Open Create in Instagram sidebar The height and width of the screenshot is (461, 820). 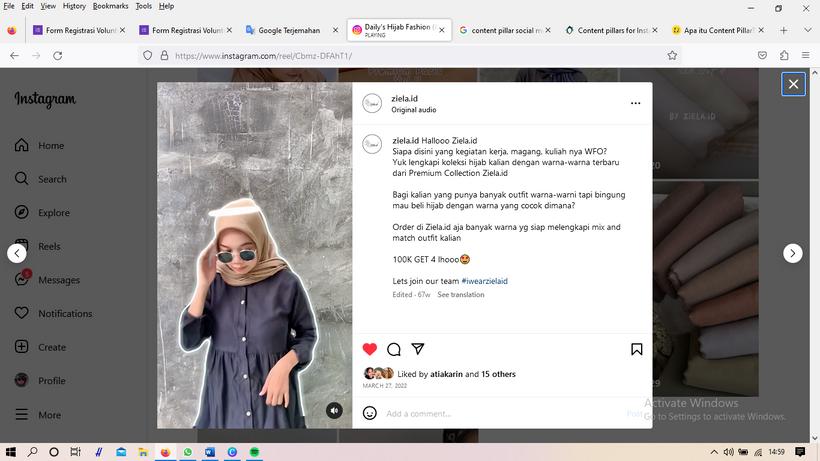pos(40,347)
